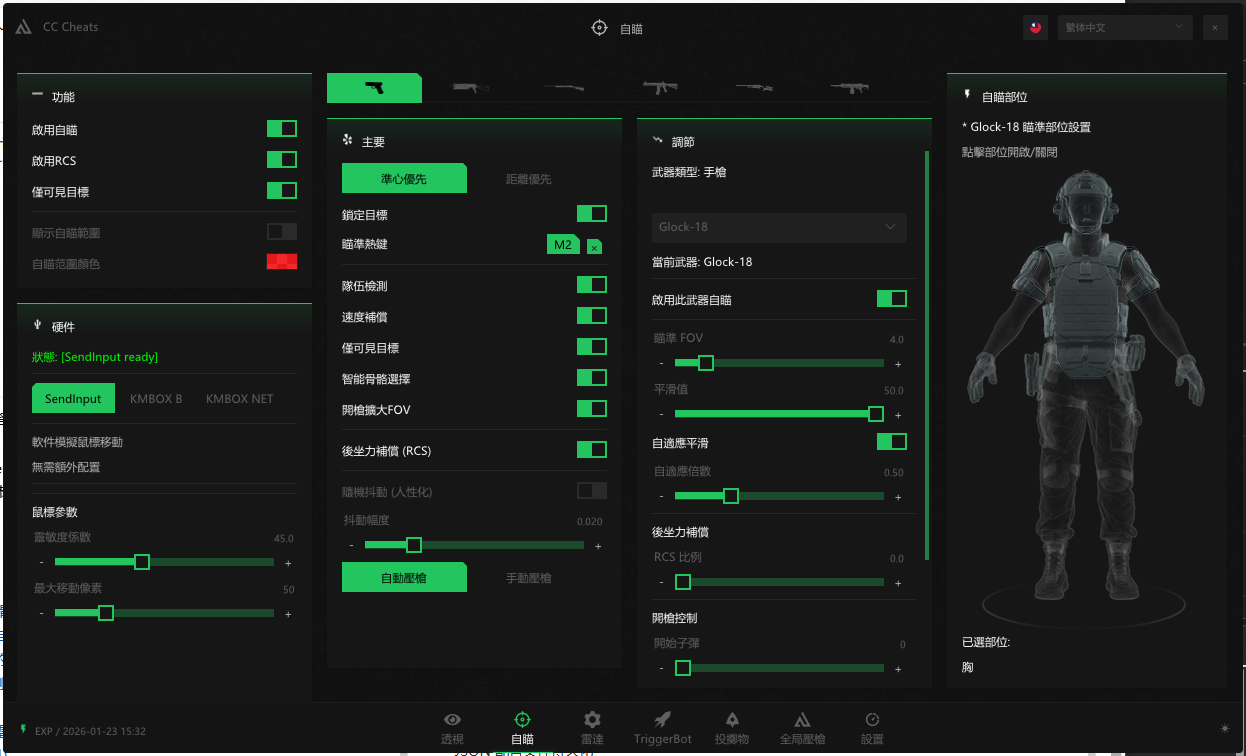The width and height of the screenshot is (1246, 756).
Task: Select the KMBOX NET hardware tab
Action: point(239,399)
